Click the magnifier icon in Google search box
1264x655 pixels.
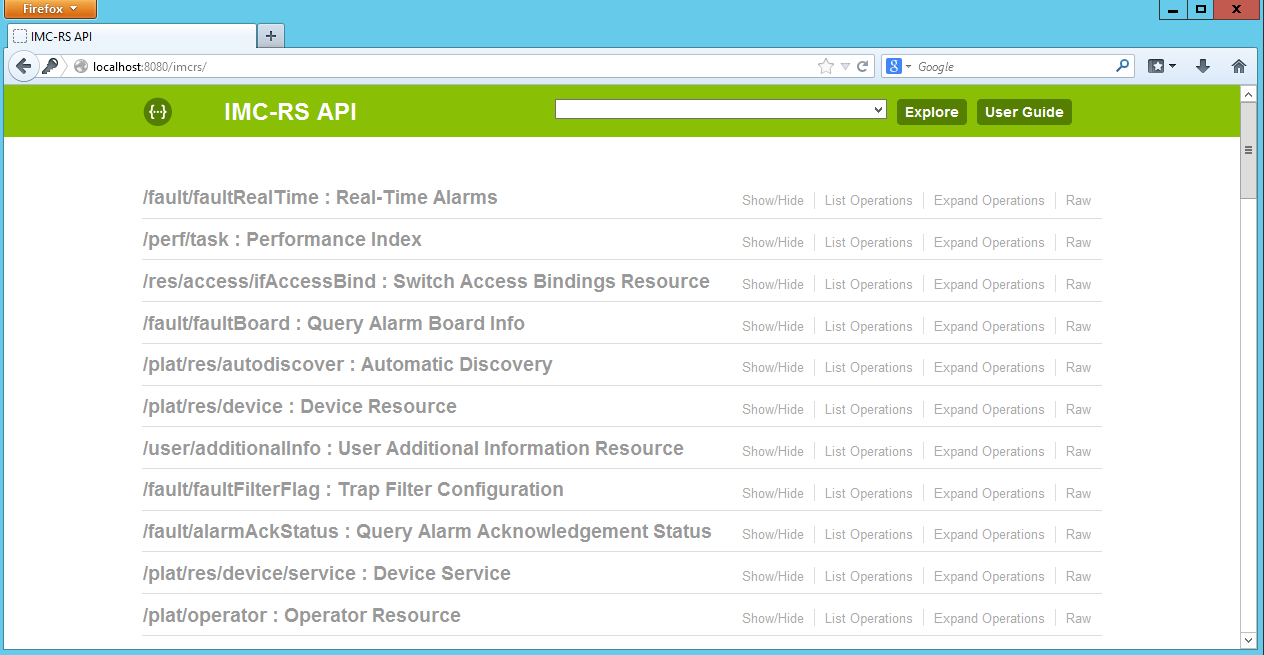click(x=1122, y=66)
